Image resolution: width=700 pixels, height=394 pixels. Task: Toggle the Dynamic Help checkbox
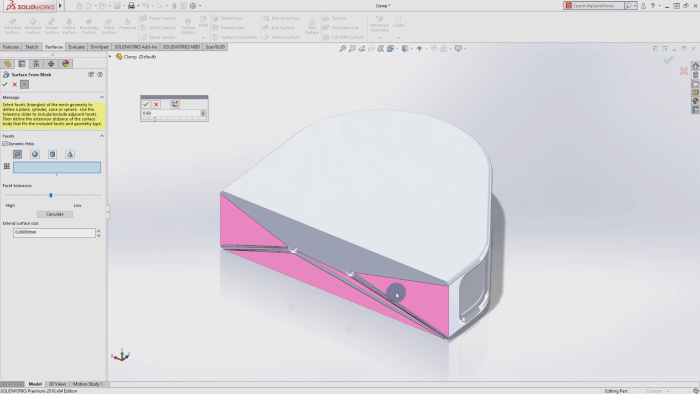[x=5, y=144]
